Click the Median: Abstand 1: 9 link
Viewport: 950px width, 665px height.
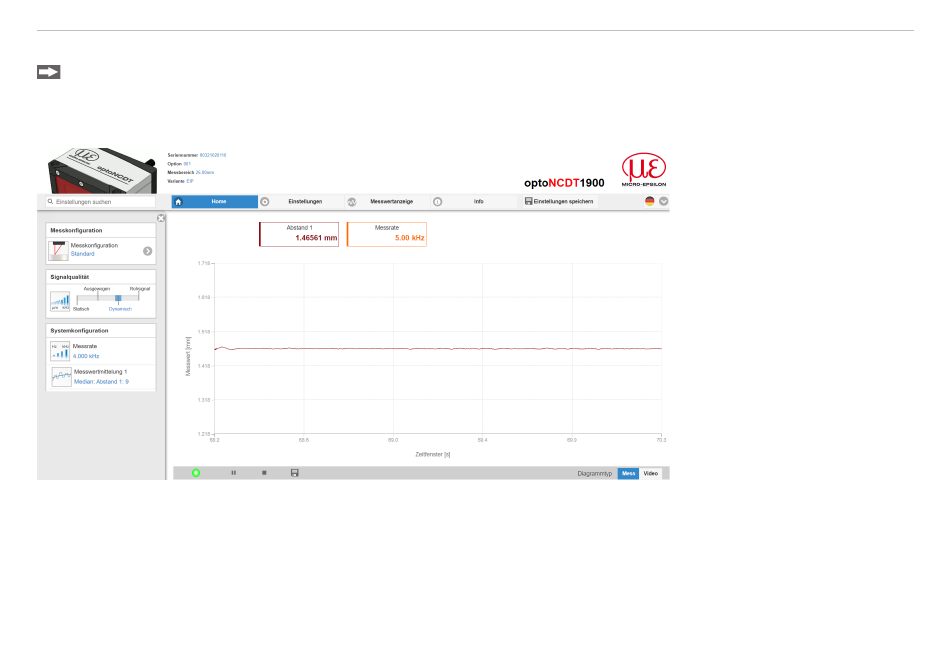click(x=101, y=382)
